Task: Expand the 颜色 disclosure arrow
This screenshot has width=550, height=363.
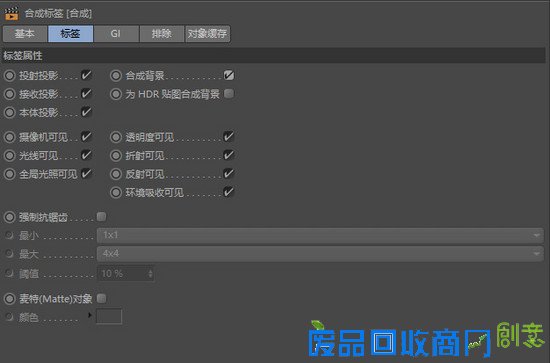Action: coord(89,315)
